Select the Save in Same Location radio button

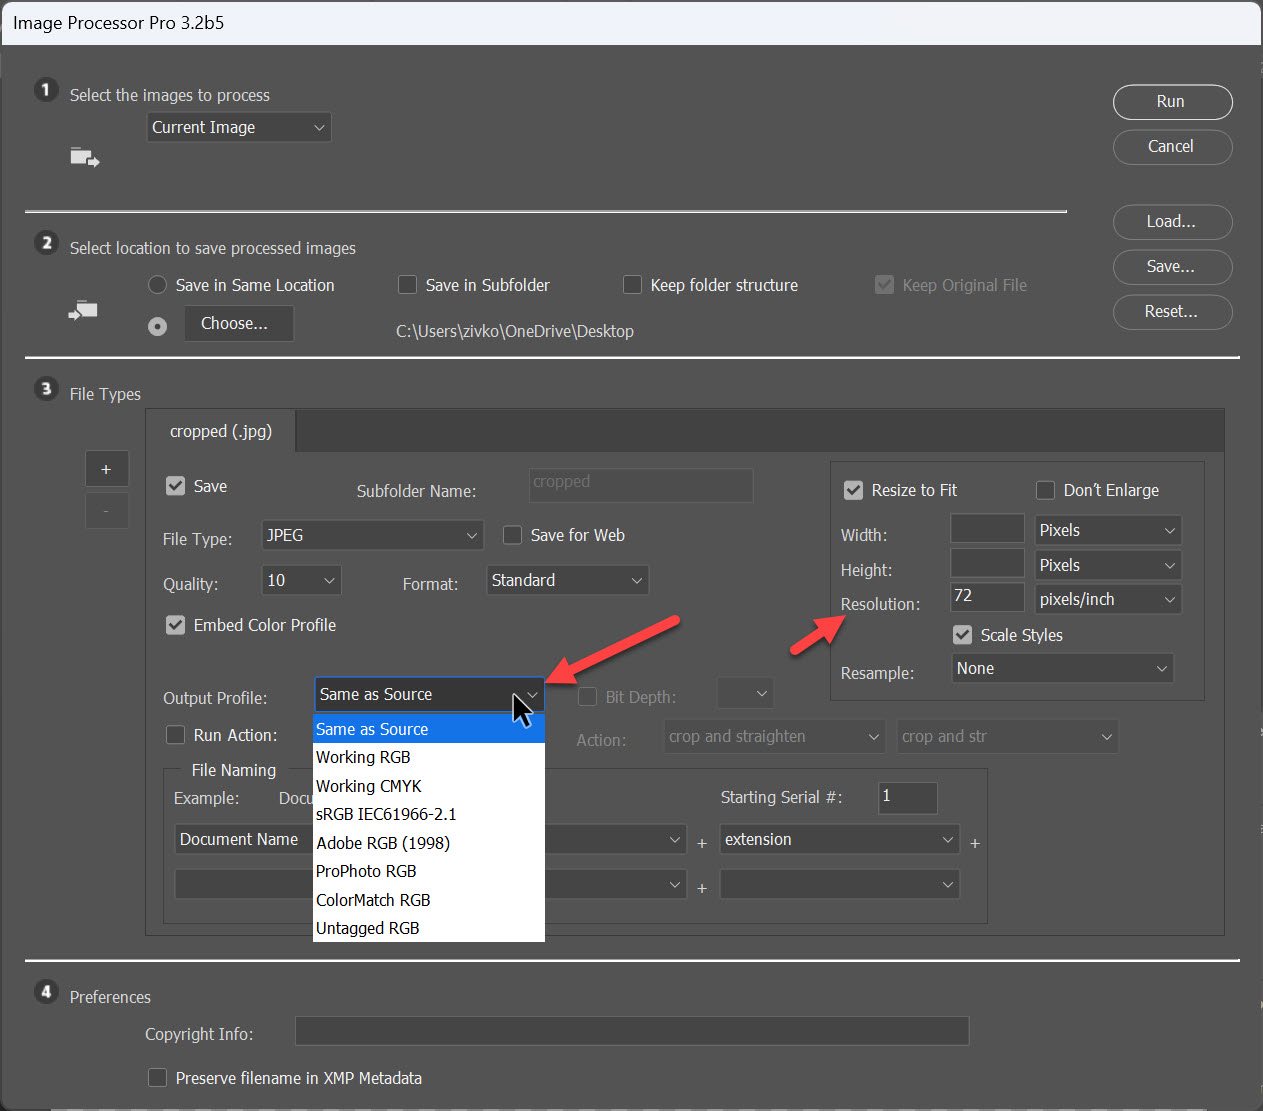(x=157, y=285)
